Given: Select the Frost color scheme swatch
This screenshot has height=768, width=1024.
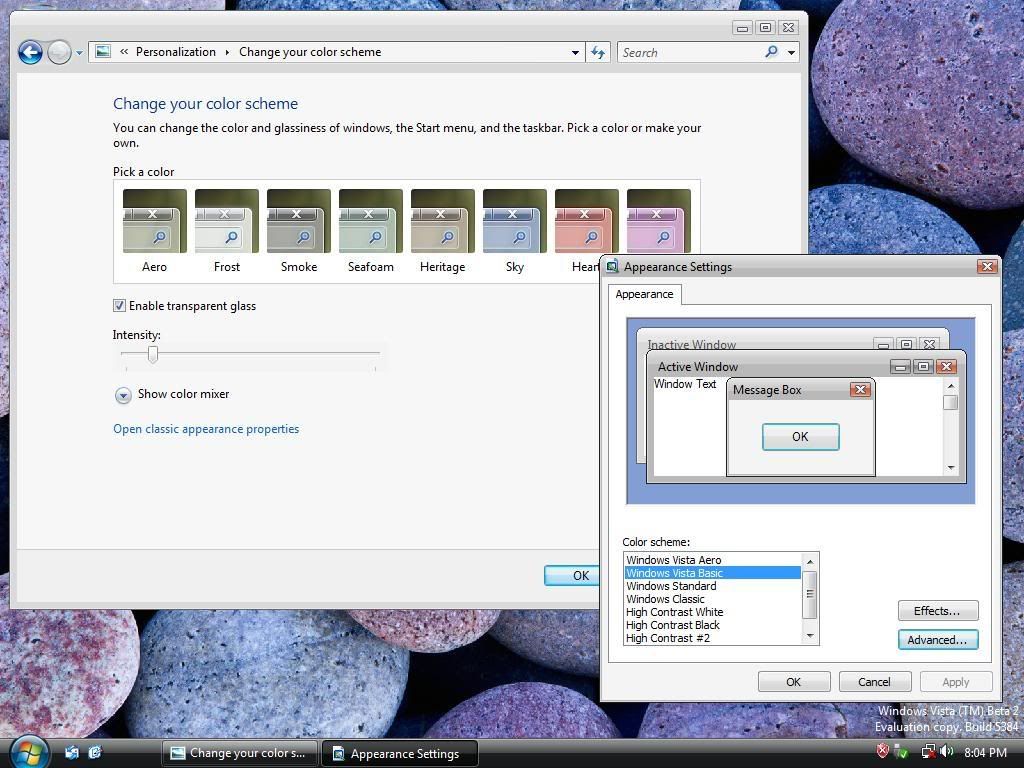Looking at the screenshot, I should [x=227, y=222].
